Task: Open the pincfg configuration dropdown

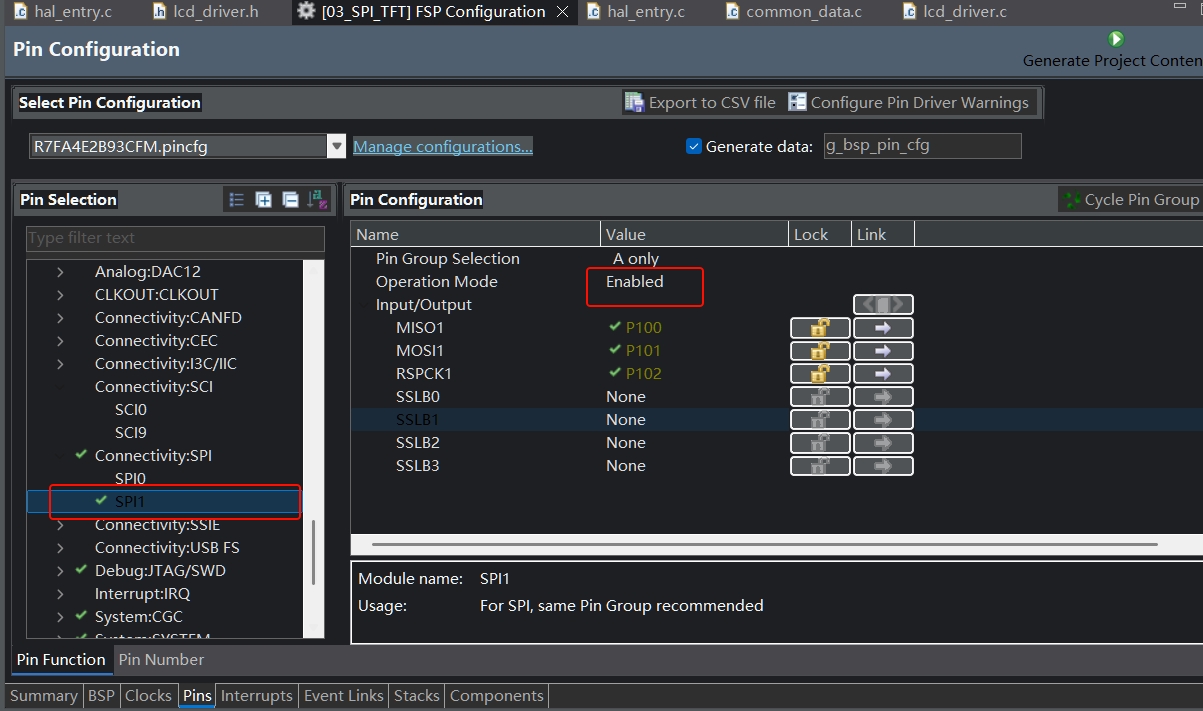Action: tap(336, 146)
